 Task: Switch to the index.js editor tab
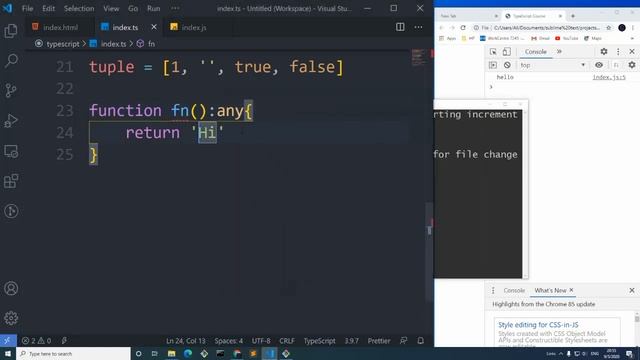[194, 27]
